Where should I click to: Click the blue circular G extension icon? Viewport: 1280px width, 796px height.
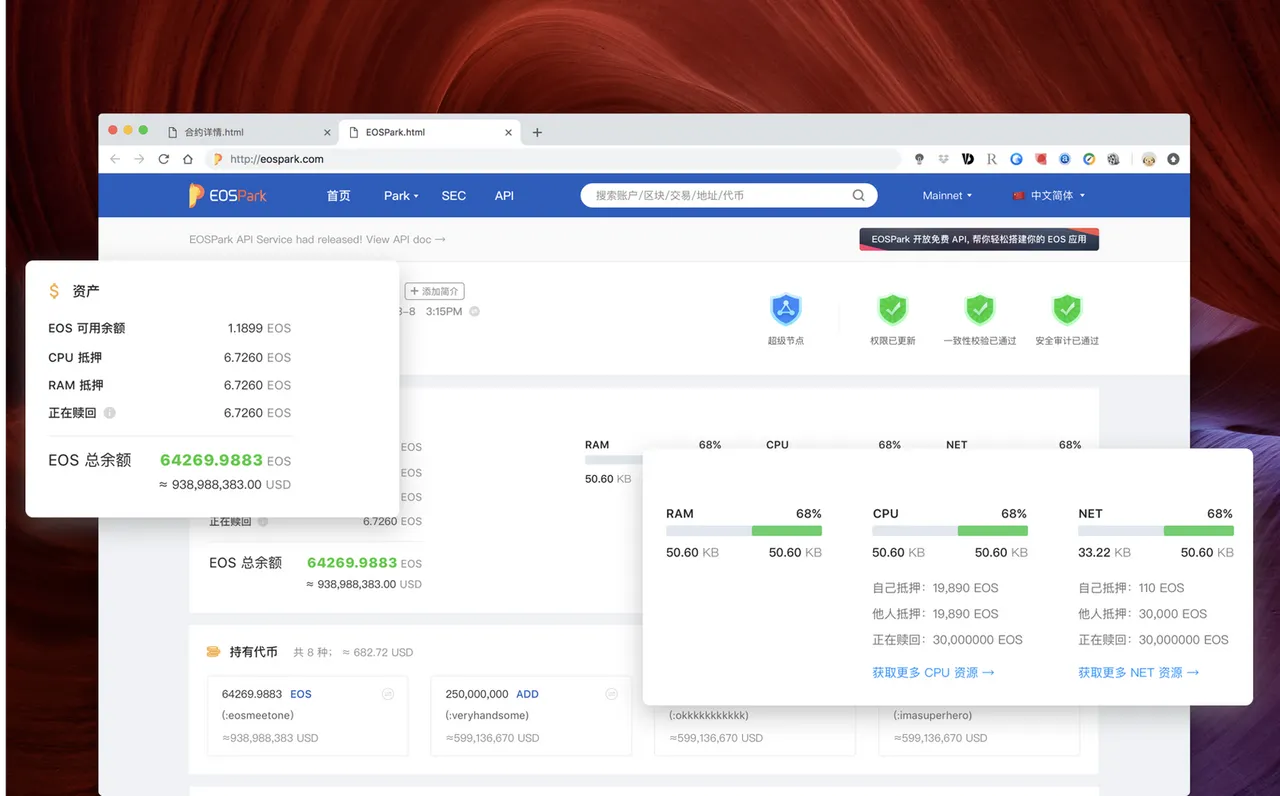[x=1016, y=159]
